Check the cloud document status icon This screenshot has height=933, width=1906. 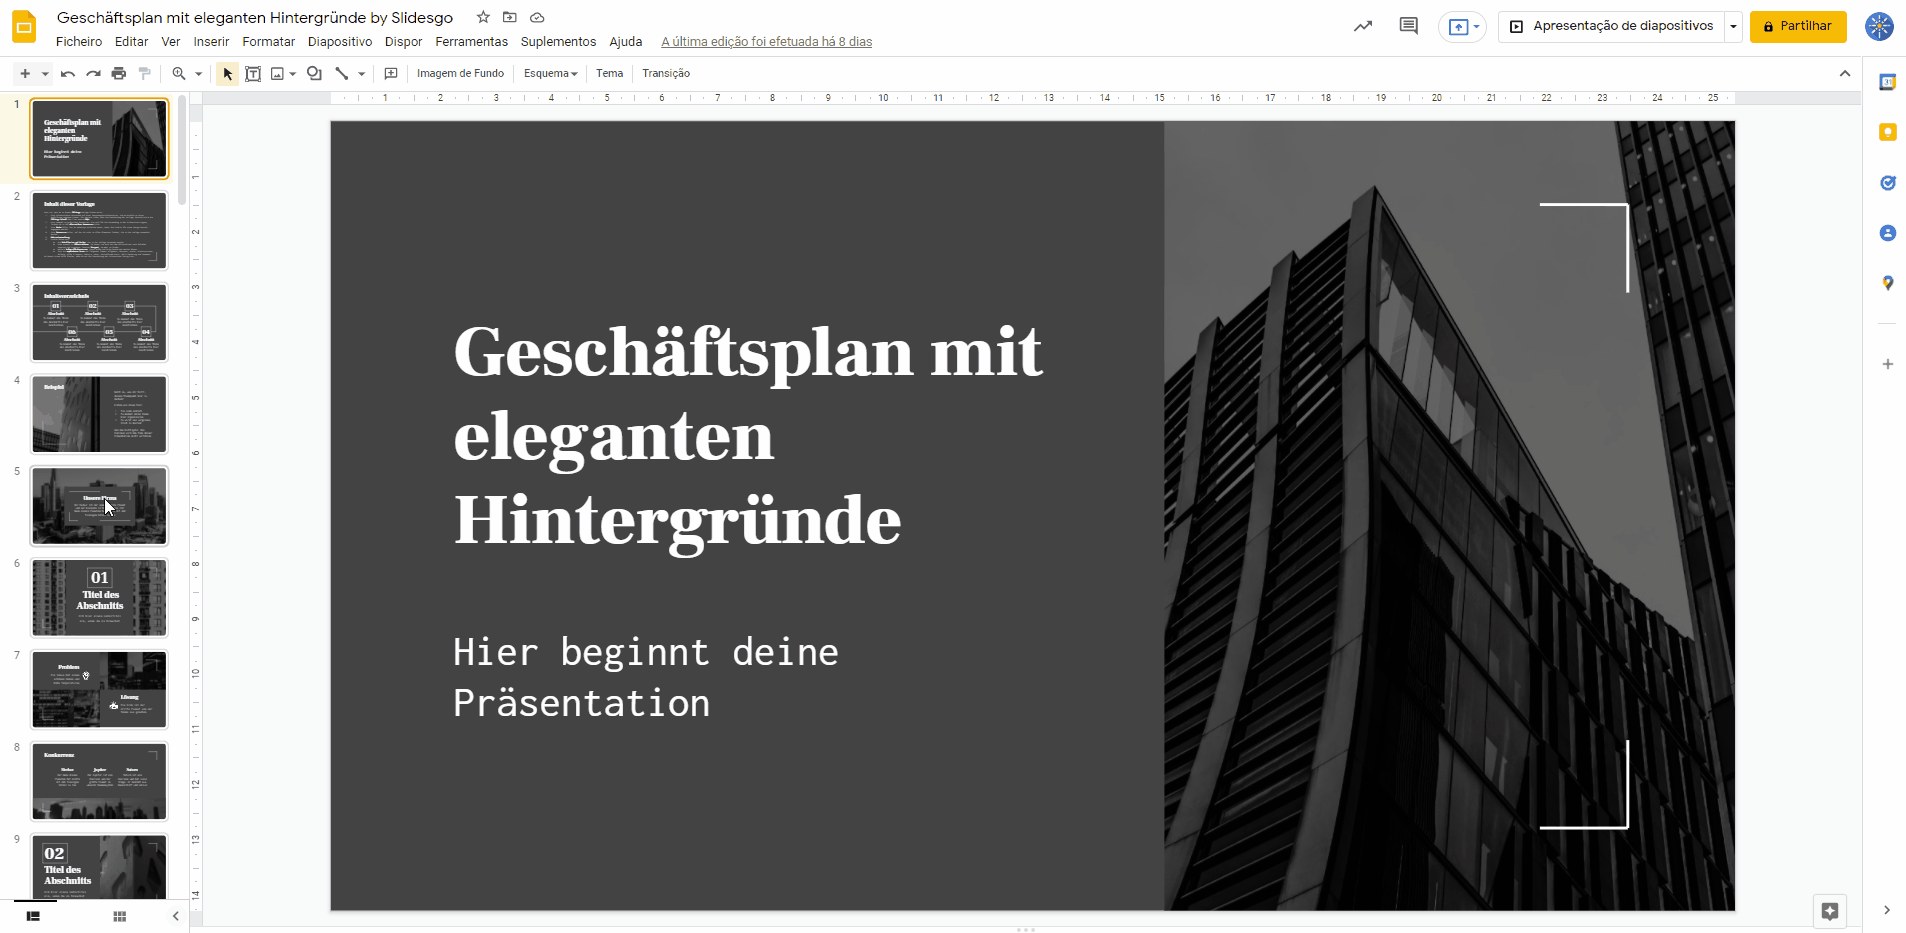(x=537, y=17)
